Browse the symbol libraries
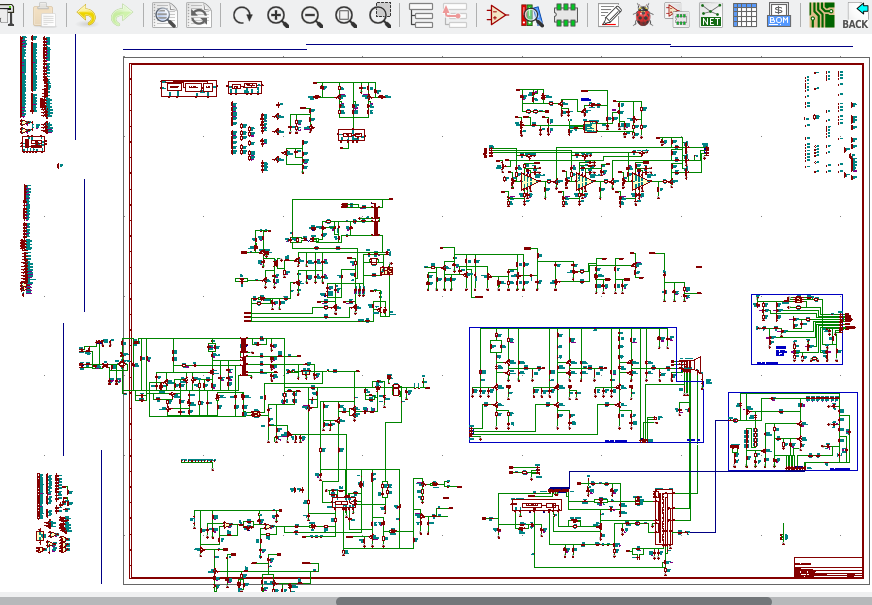872x605 pixels. [532, 15]
